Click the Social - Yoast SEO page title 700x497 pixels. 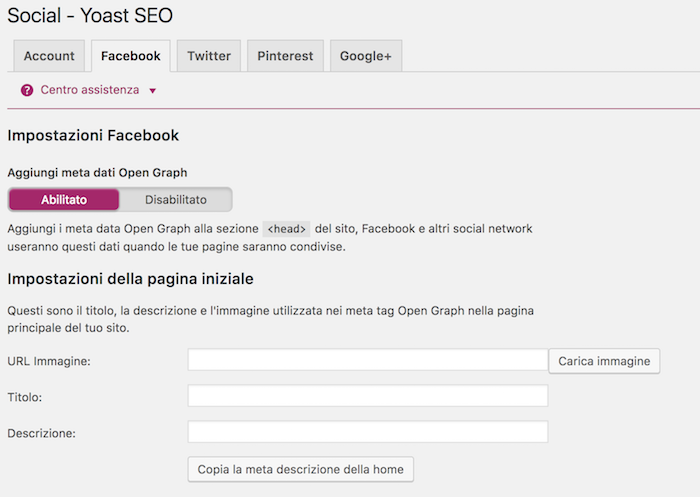[90, 15]
